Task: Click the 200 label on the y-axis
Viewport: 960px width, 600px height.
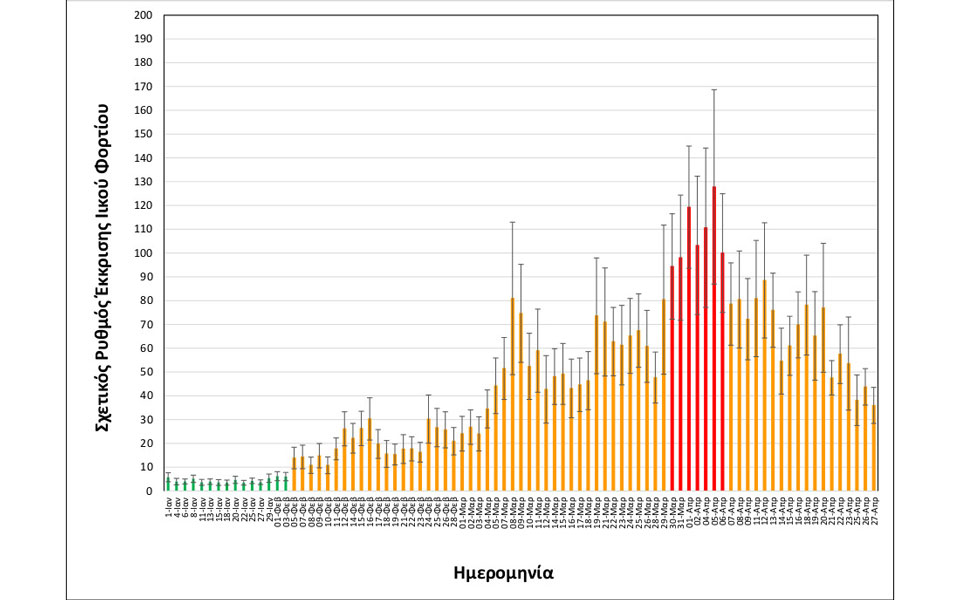Action: [x=143, y=16]
